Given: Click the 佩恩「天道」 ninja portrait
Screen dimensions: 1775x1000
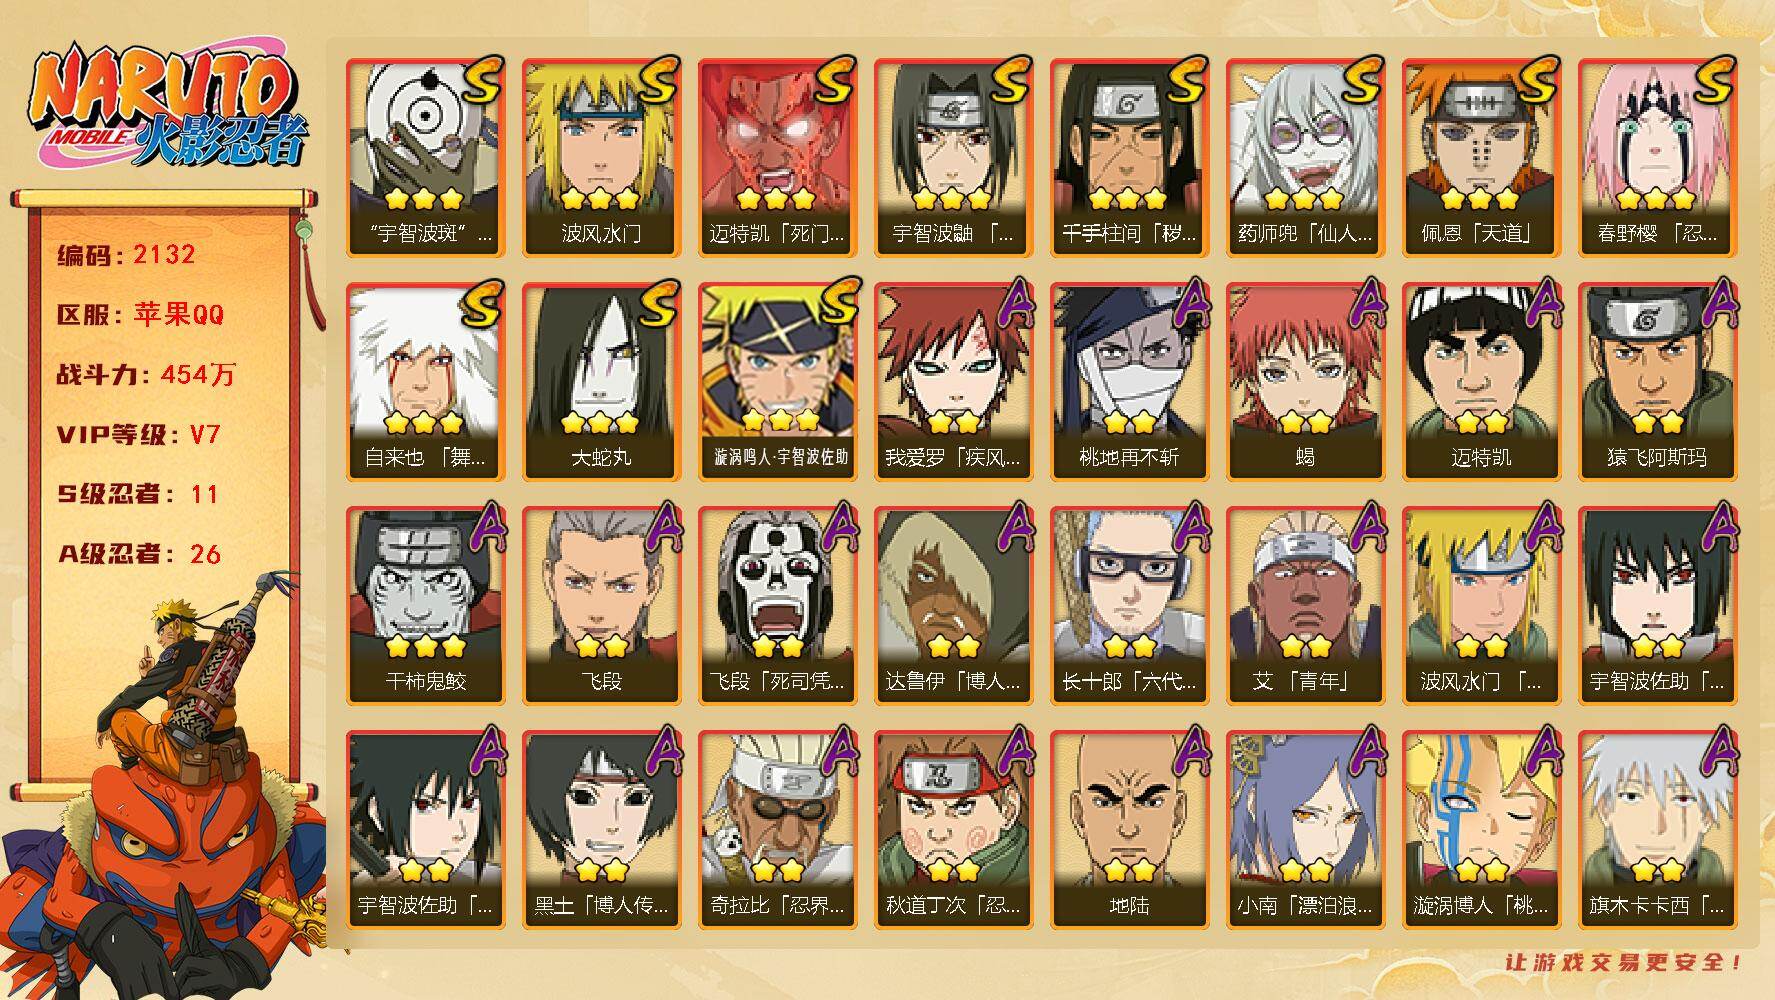Looking at the screenshot, I should (x=1481, y=158).
